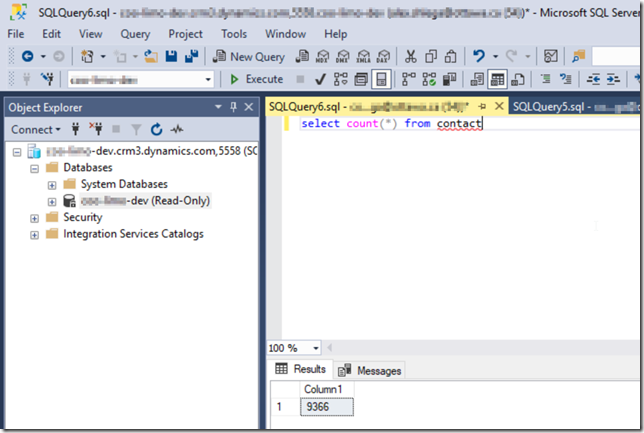Click the Database Engine Query icon

[302, 56]
